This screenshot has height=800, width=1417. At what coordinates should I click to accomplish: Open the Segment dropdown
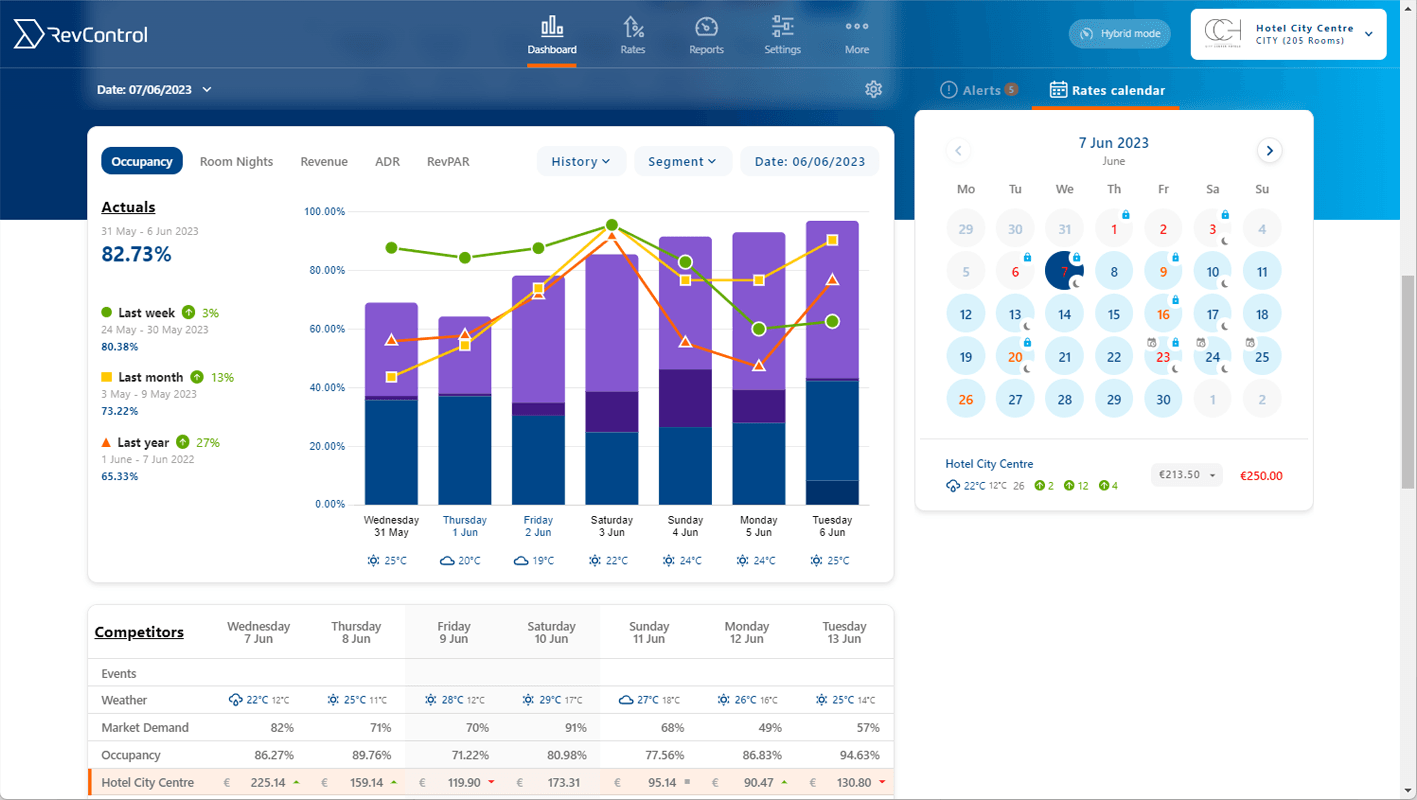tap(683, 161)
